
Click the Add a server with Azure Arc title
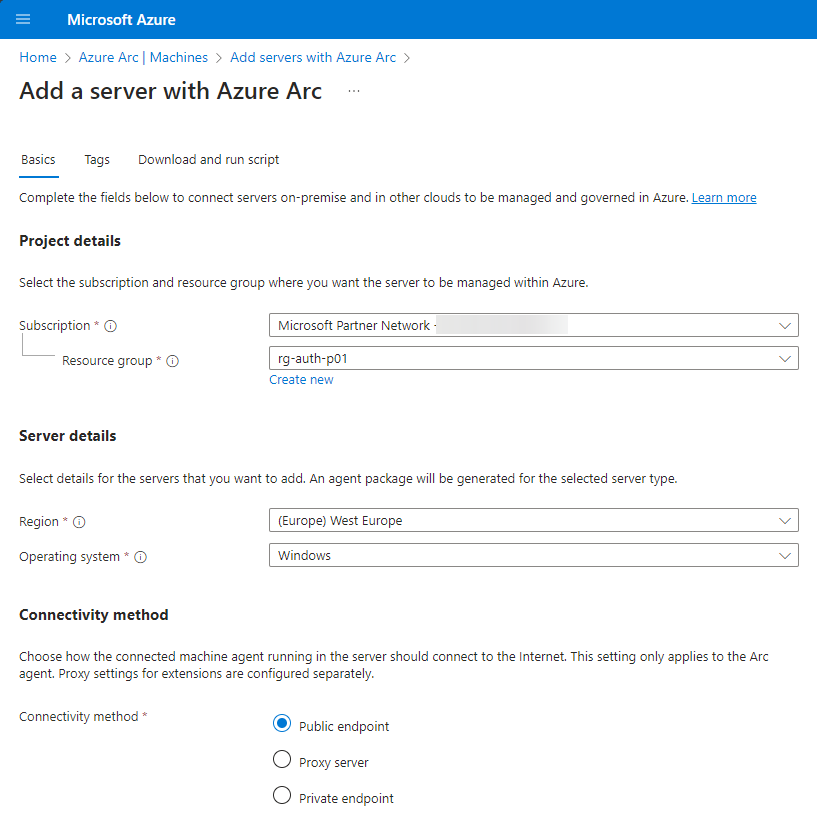171,91
